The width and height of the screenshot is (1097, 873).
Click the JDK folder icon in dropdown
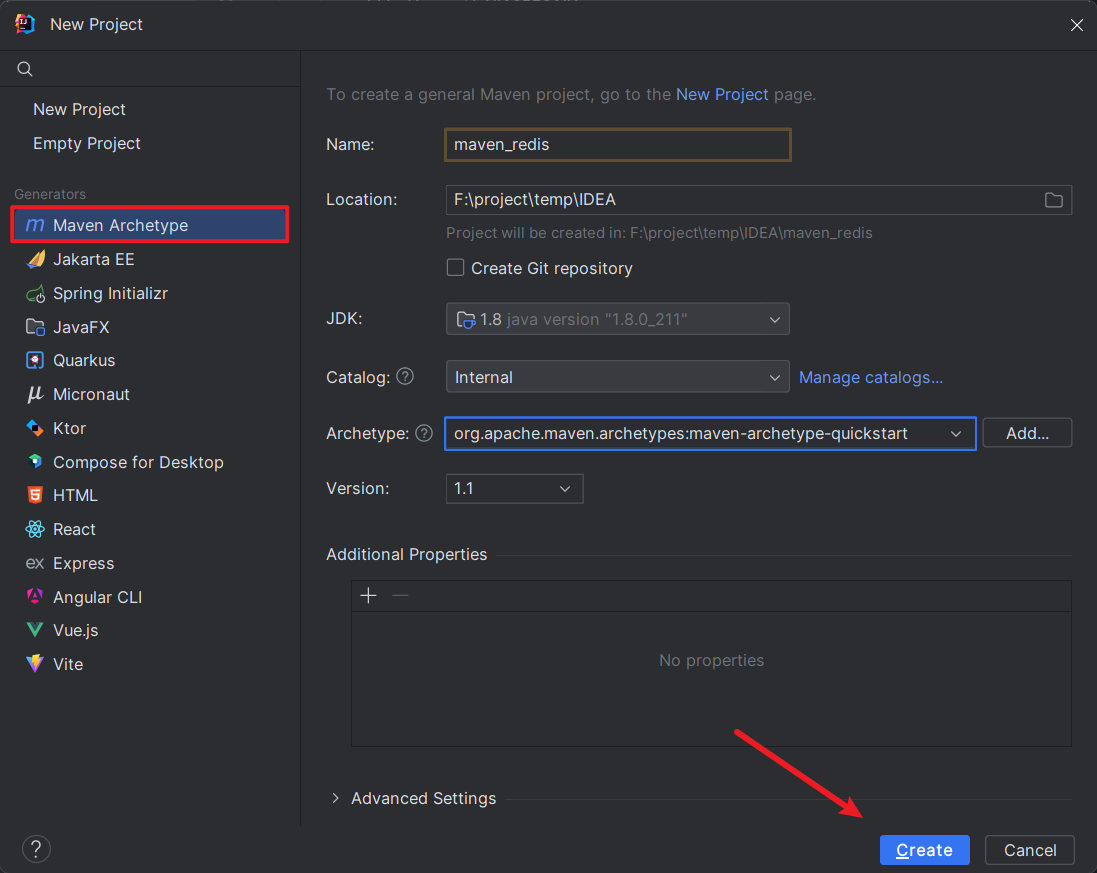click(x=465, y=320)
